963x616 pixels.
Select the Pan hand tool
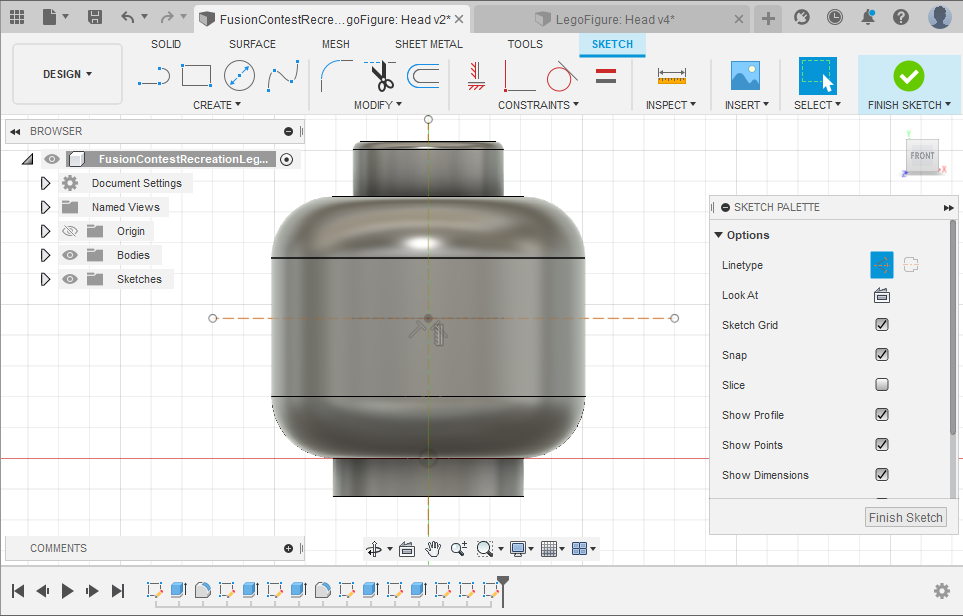click(x=433, y=548)
